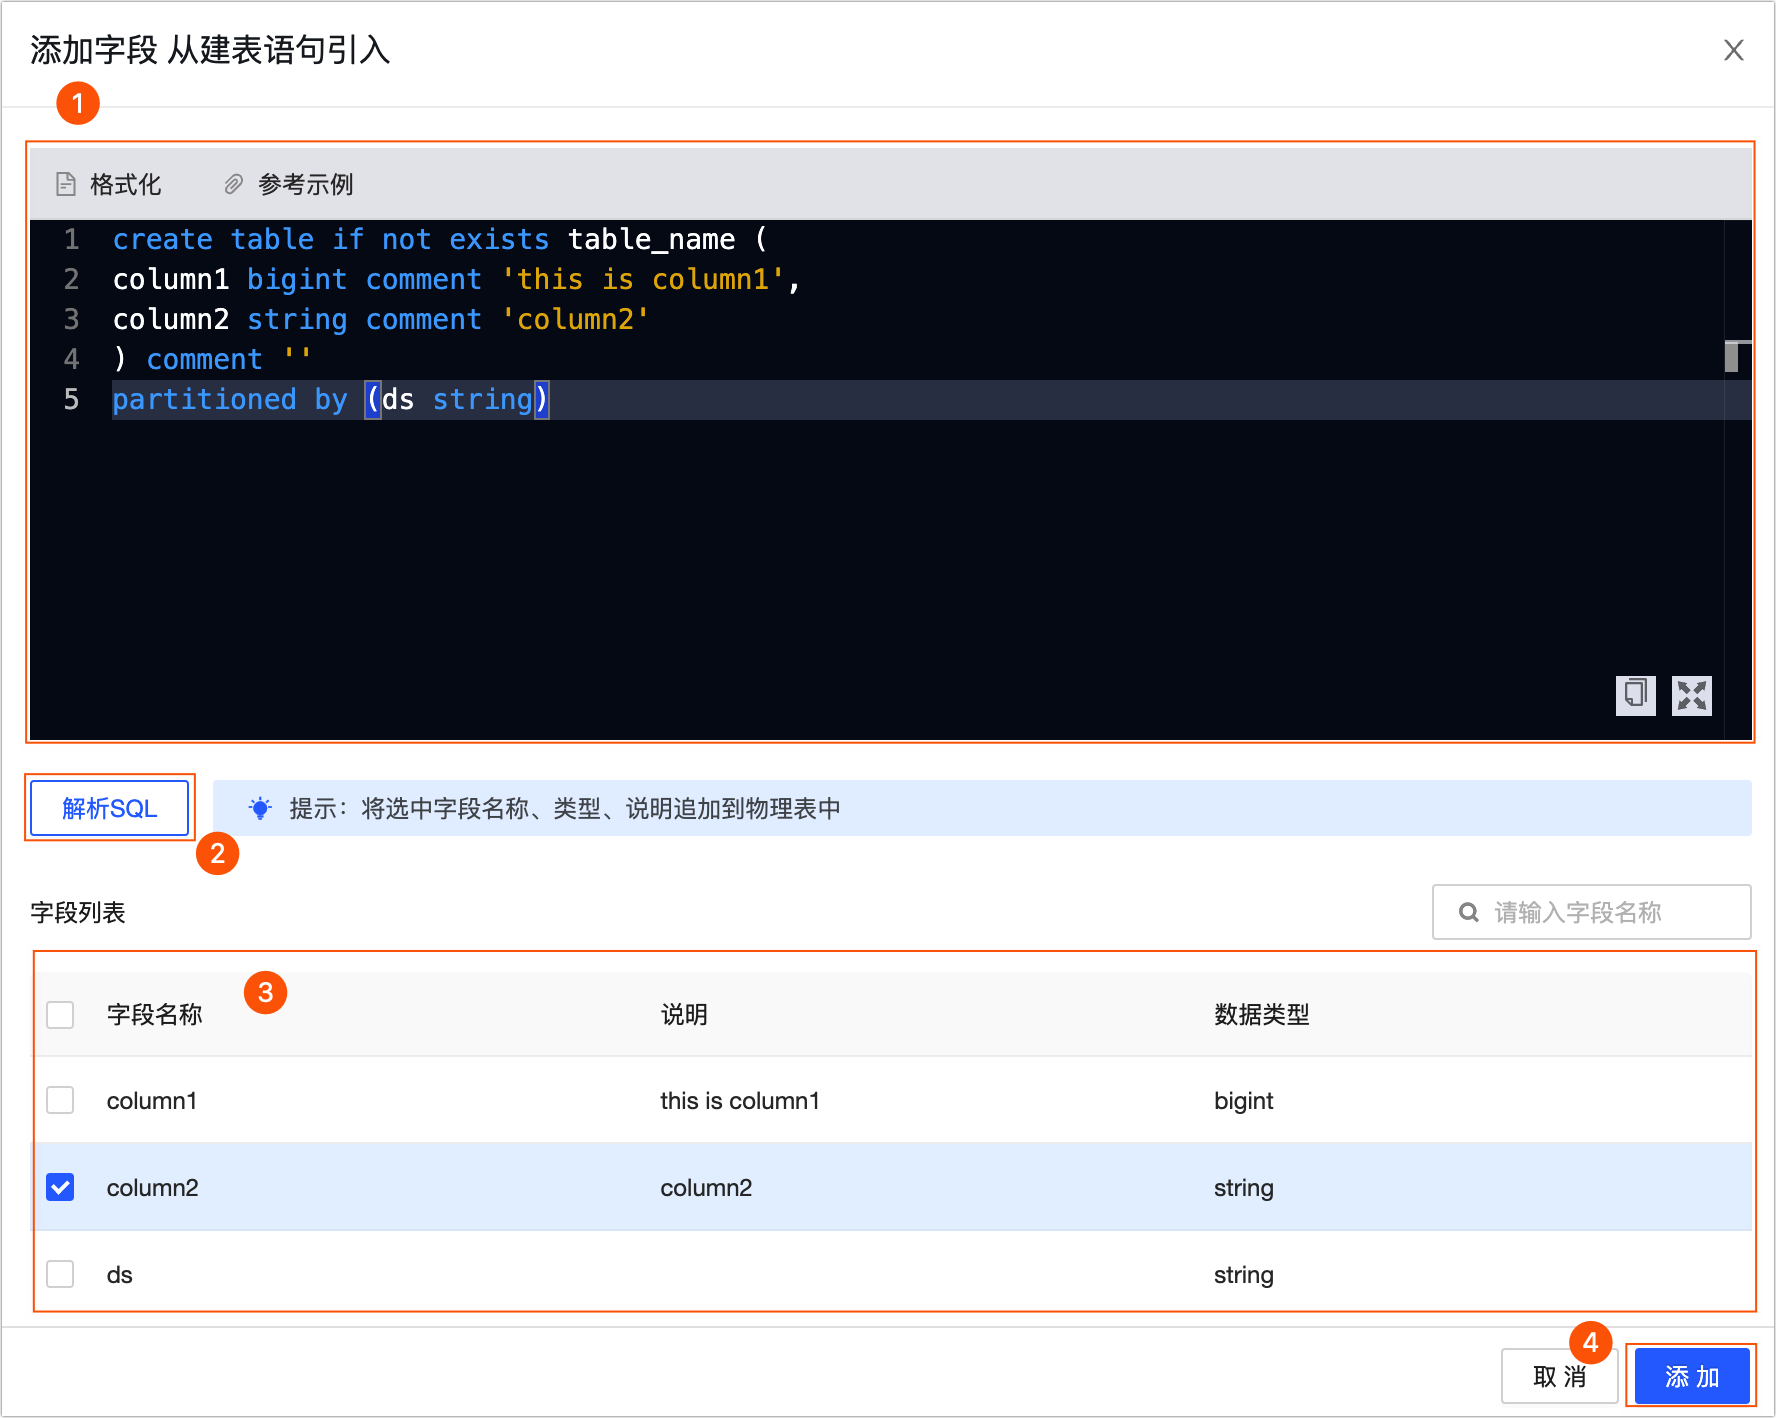Click code line 2 'column1 bigint' text
This screenshot has height=1418, width=1776.
point(230,280)
